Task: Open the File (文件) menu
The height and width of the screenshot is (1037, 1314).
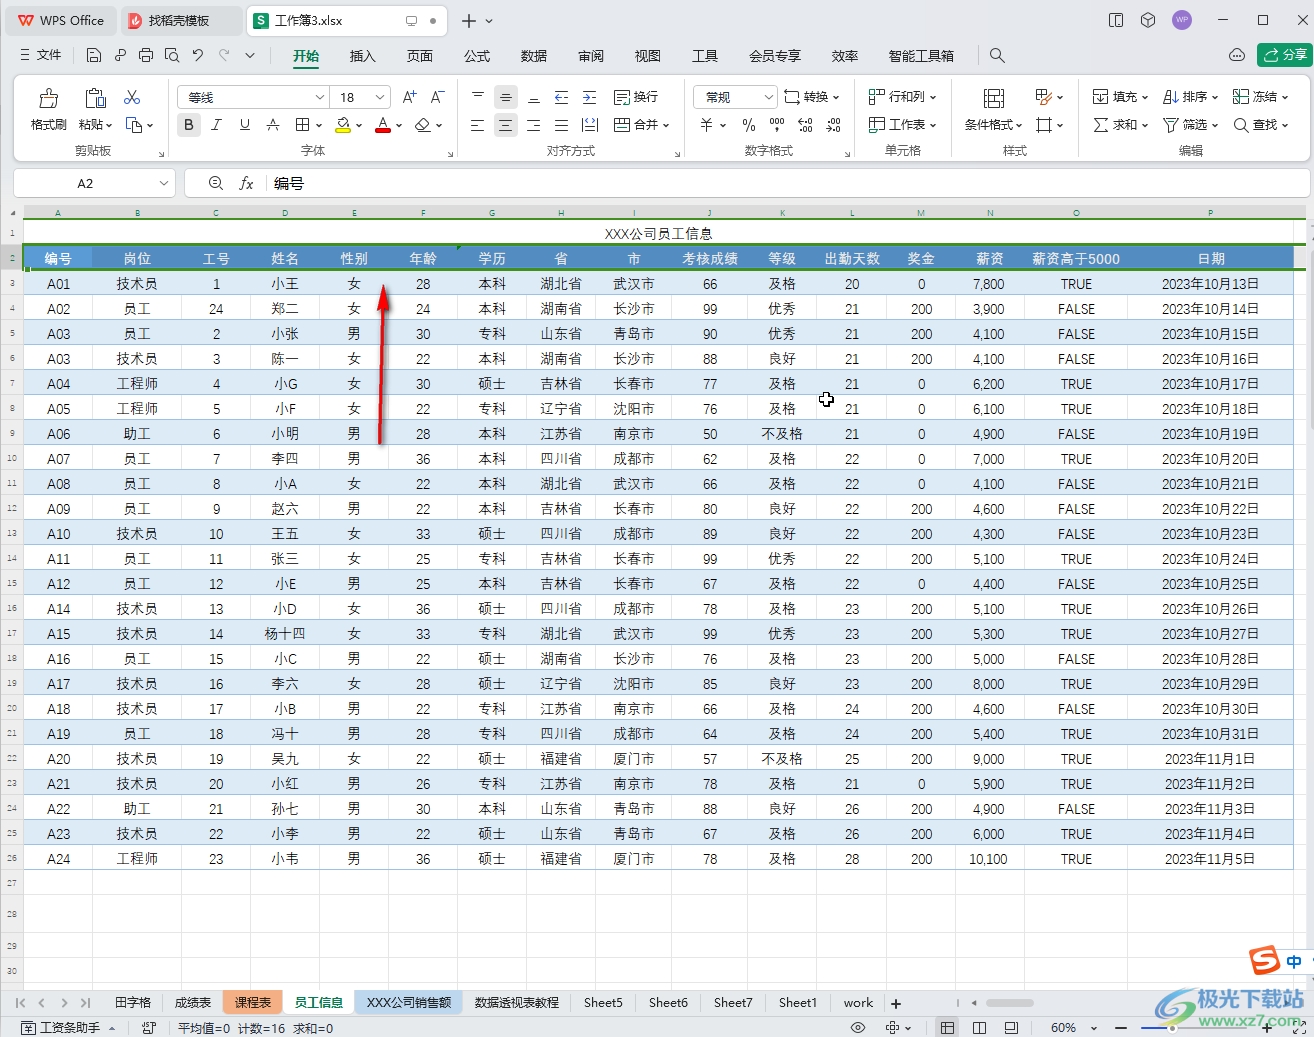Action: (x=41, y=56)
